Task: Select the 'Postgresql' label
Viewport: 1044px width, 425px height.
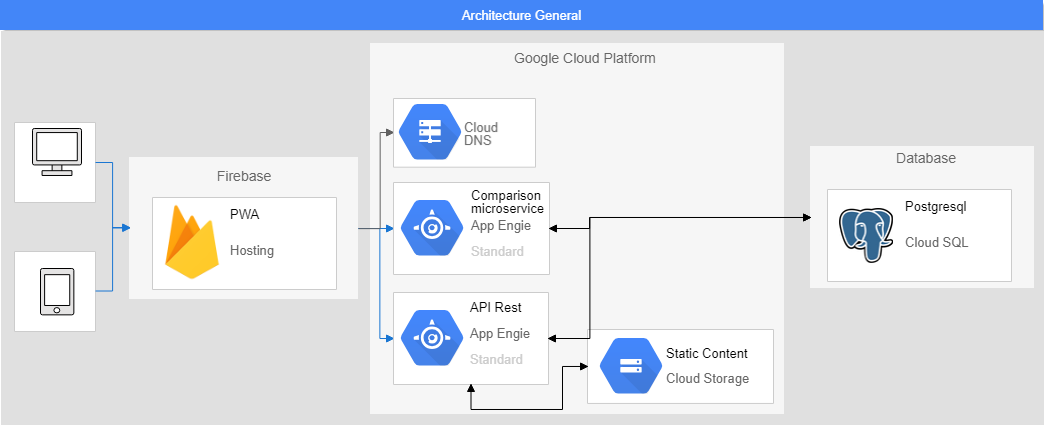Action: click(935, 207)
